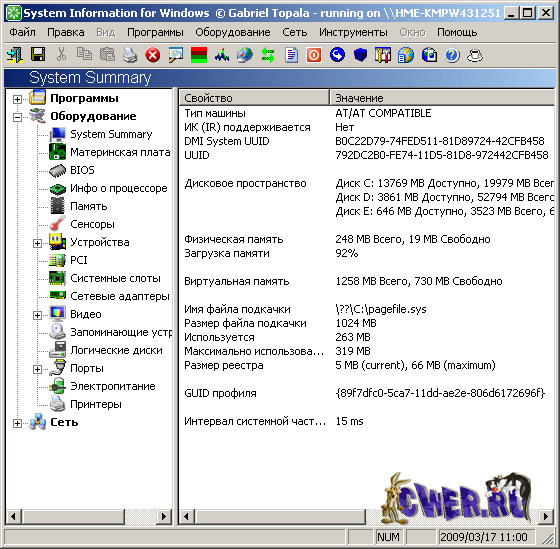This screenshot has height=549, width=560.
Task: Click tree panel scroll left arrow
Action: pyautogui.click(x=13, y=516)
